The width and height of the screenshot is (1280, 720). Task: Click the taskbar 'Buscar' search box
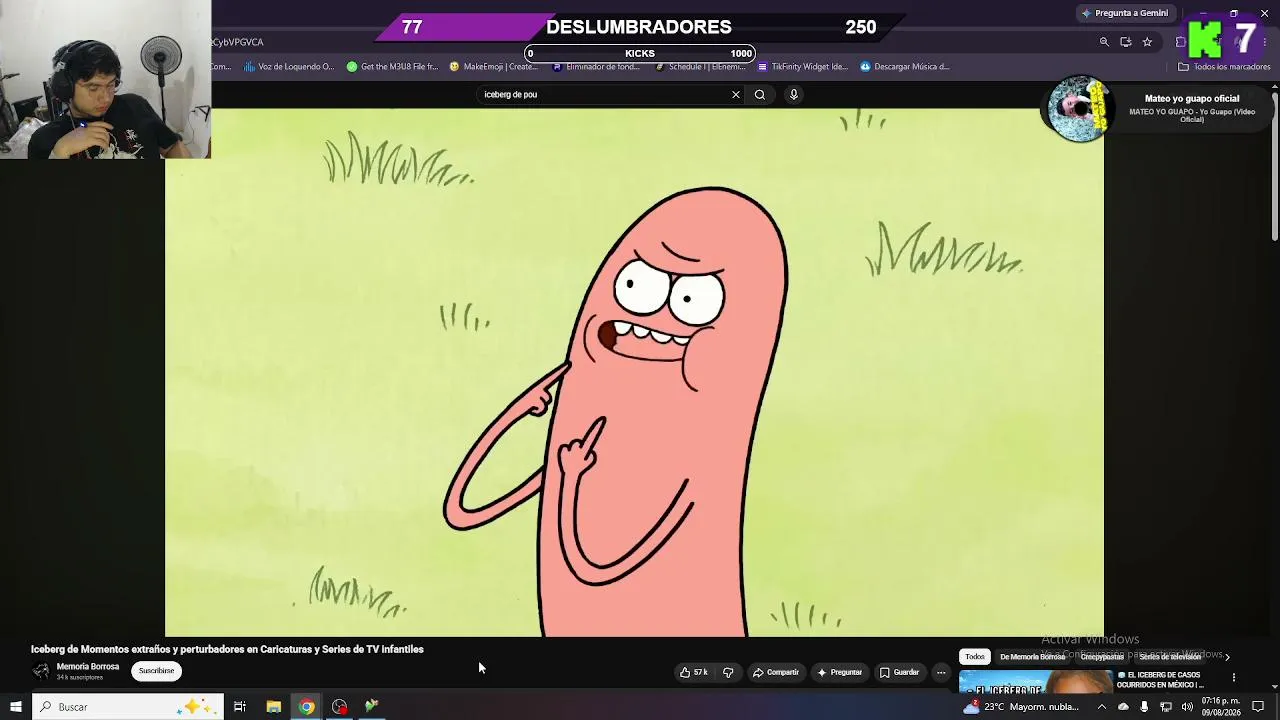click(127, 707)
